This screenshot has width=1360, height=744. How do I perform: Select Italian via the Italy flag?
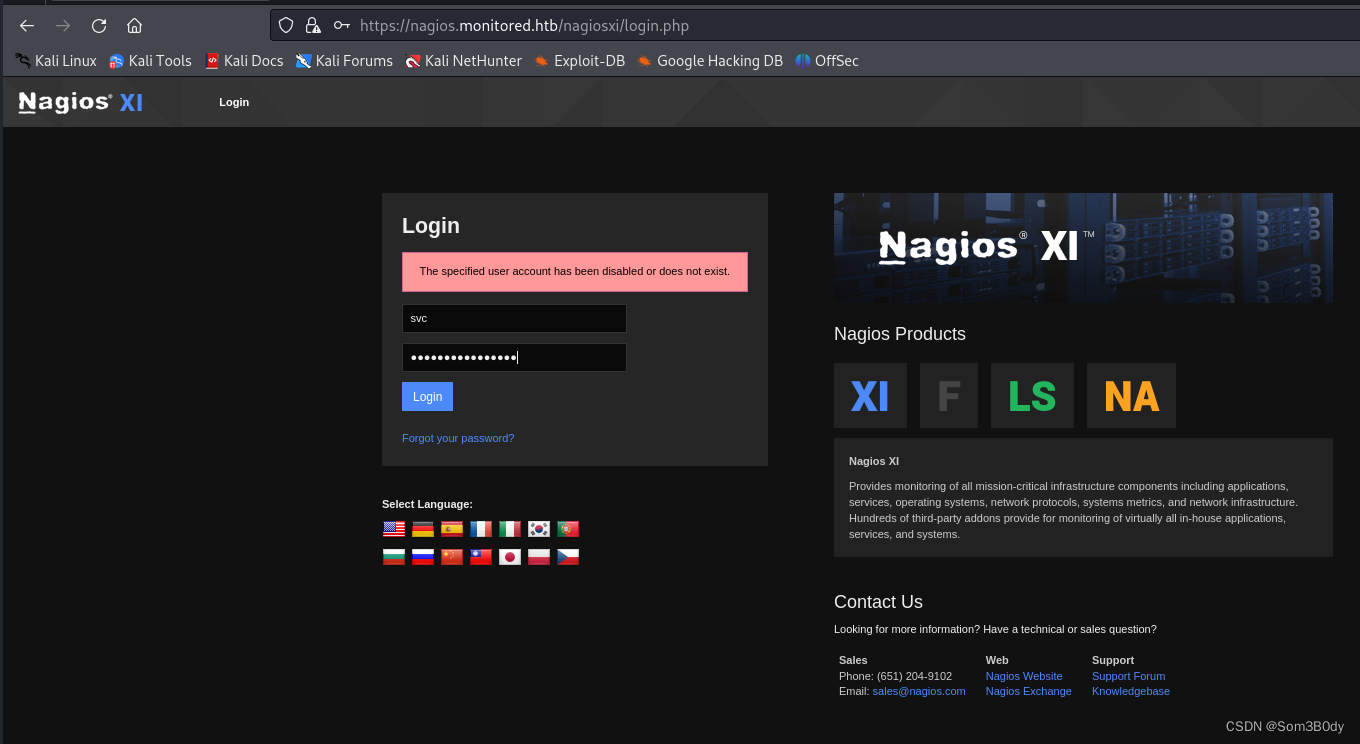(510, 529)
